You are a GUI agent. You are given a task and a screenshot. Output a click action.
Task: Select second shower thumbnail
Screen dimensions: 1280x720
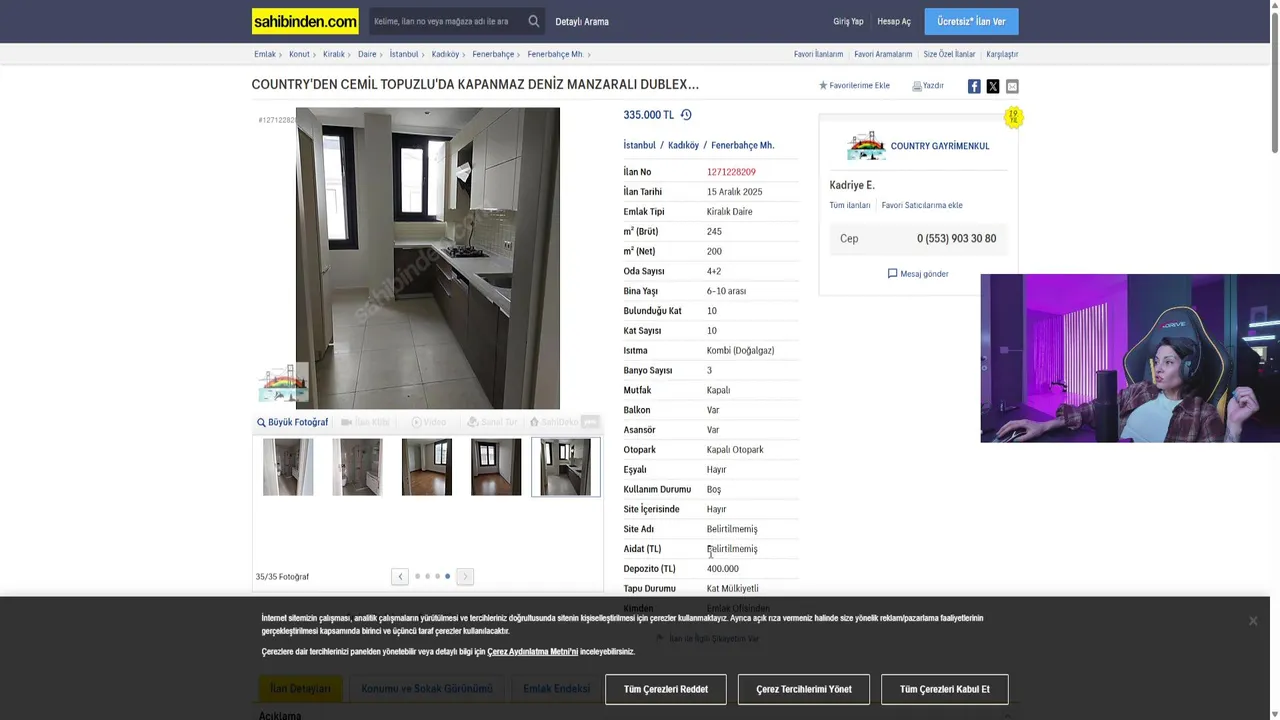(357, 467)
